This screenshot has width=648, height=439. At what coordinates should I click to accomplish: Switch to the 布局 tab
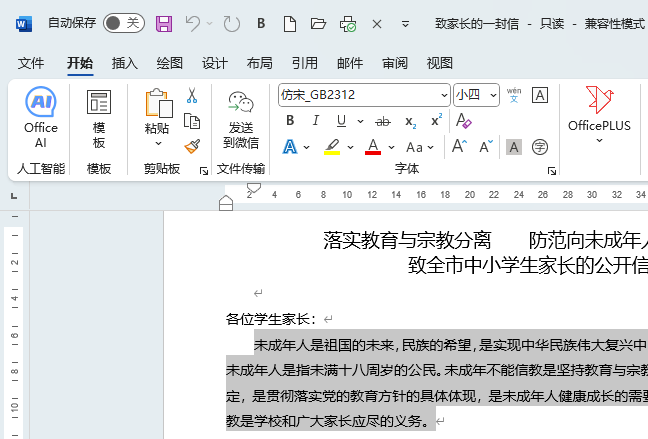click(260, 63)
